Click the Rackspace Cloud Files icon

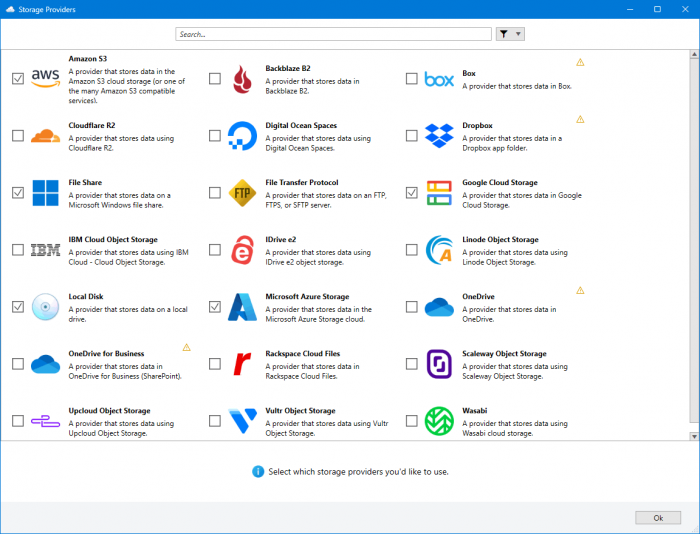(243, 363)
